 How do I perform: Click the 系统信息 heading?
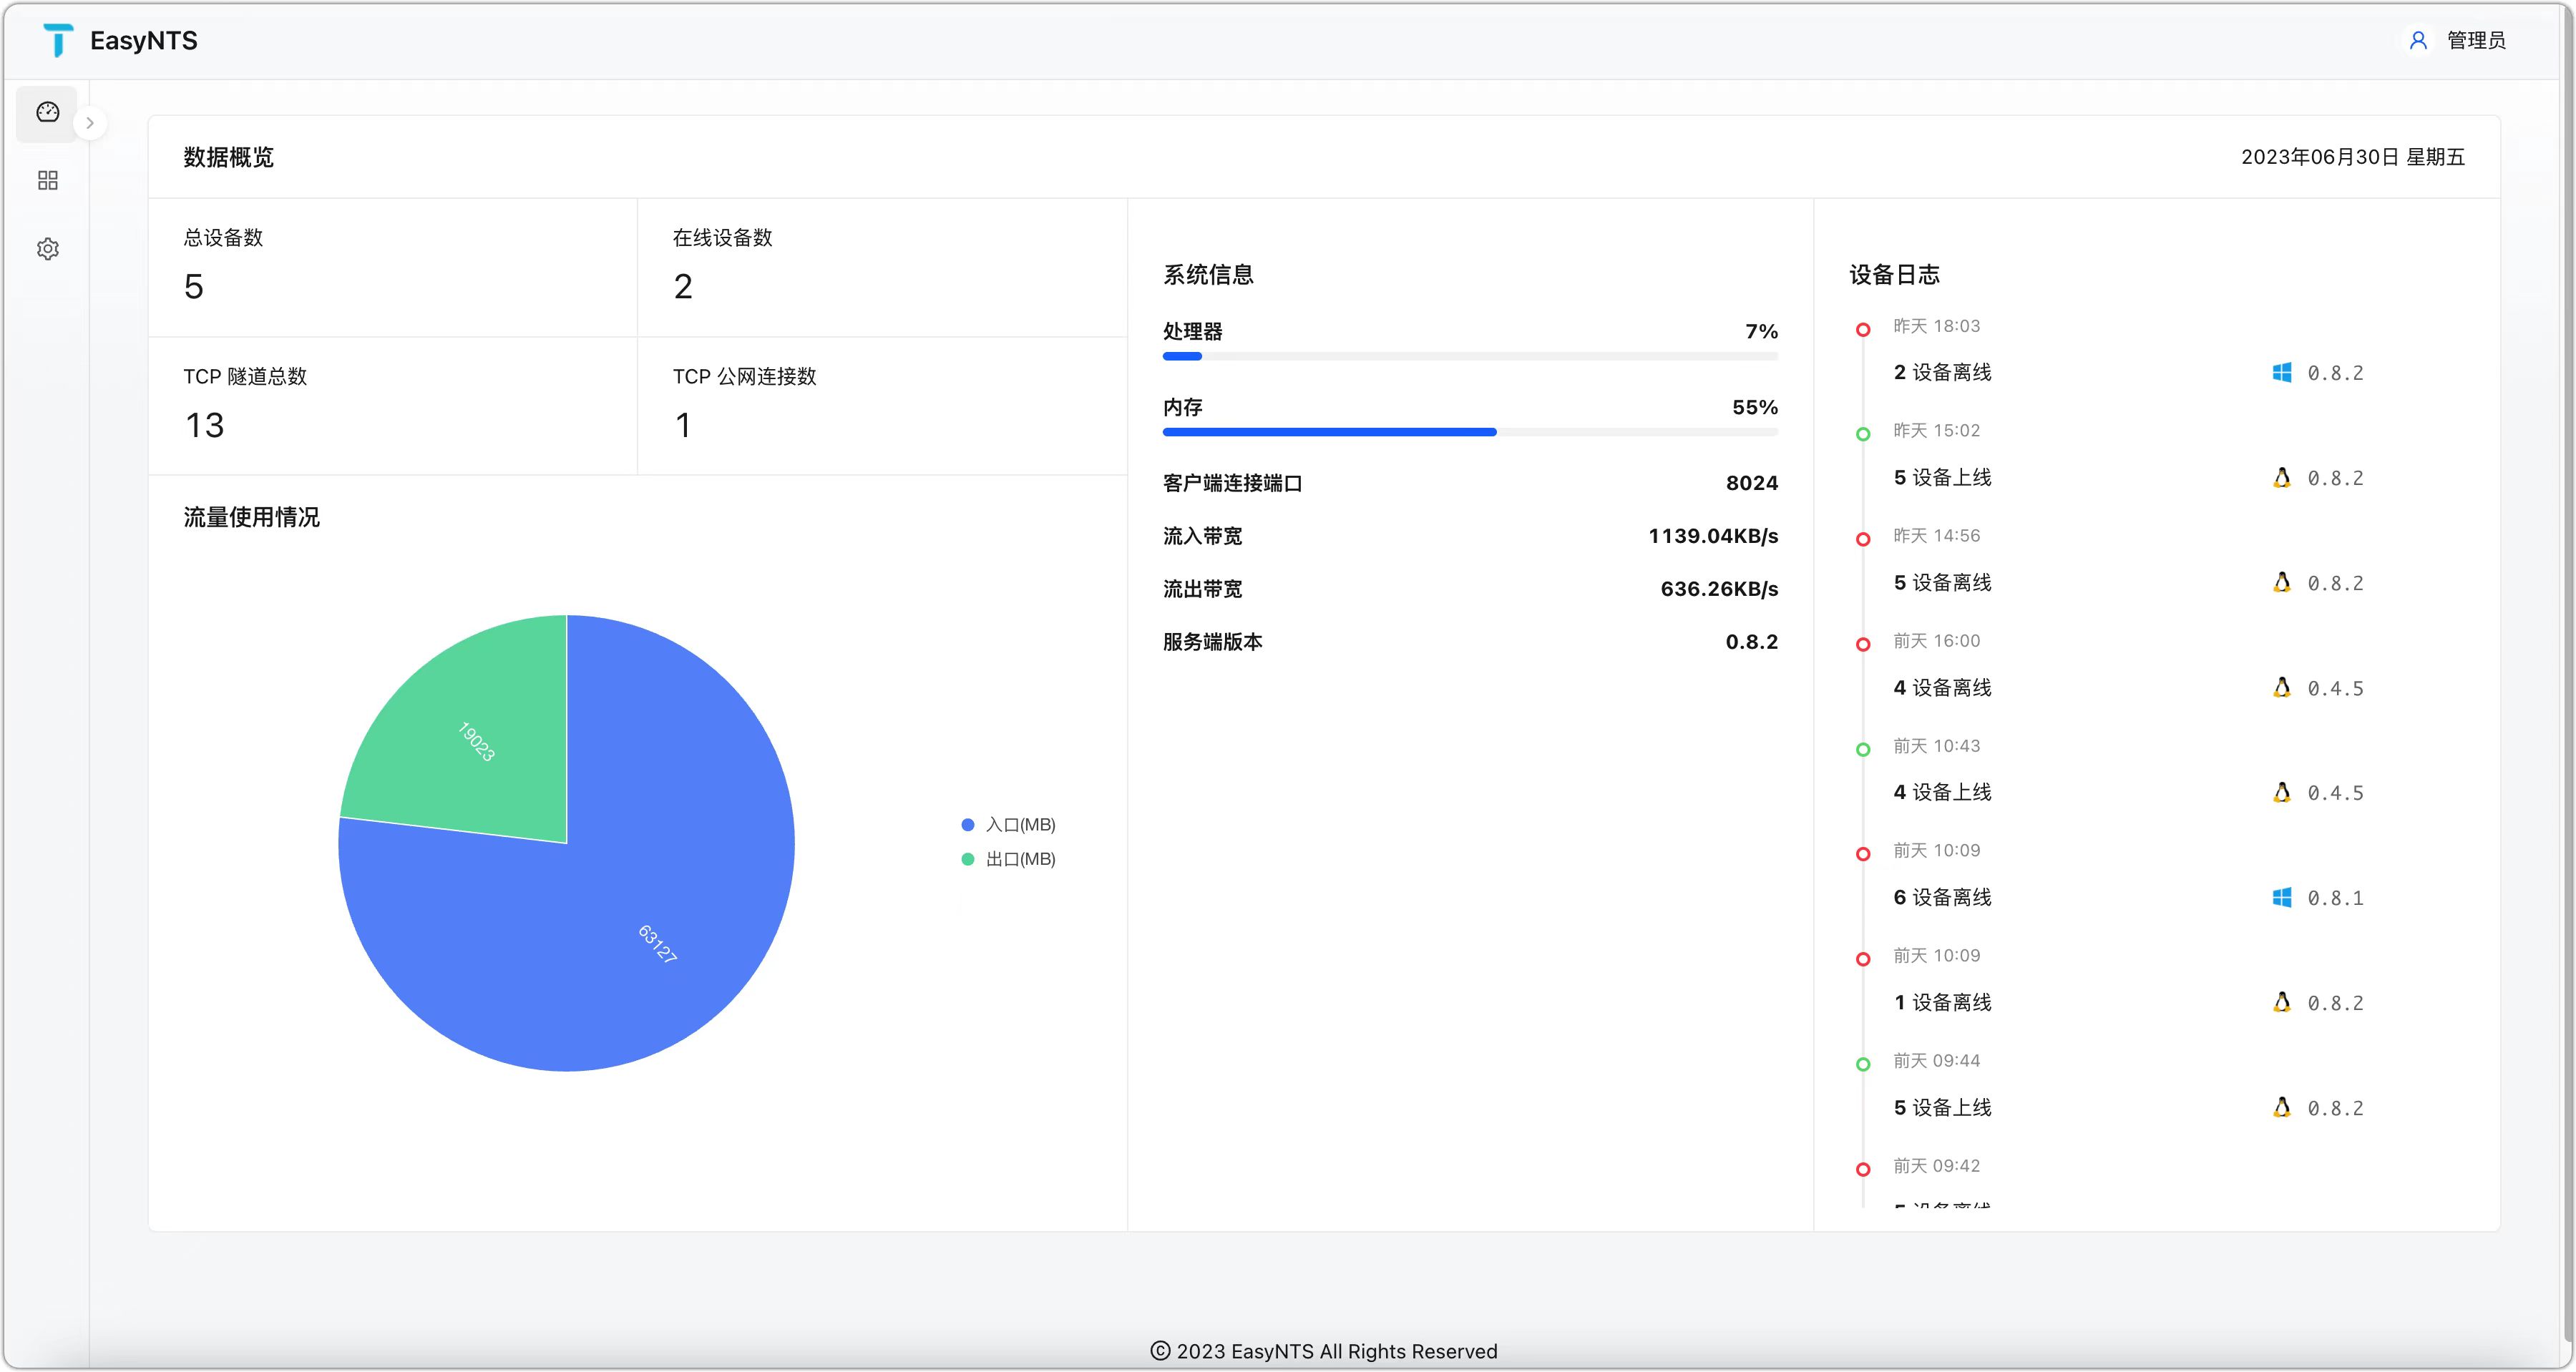(1208, 275)
